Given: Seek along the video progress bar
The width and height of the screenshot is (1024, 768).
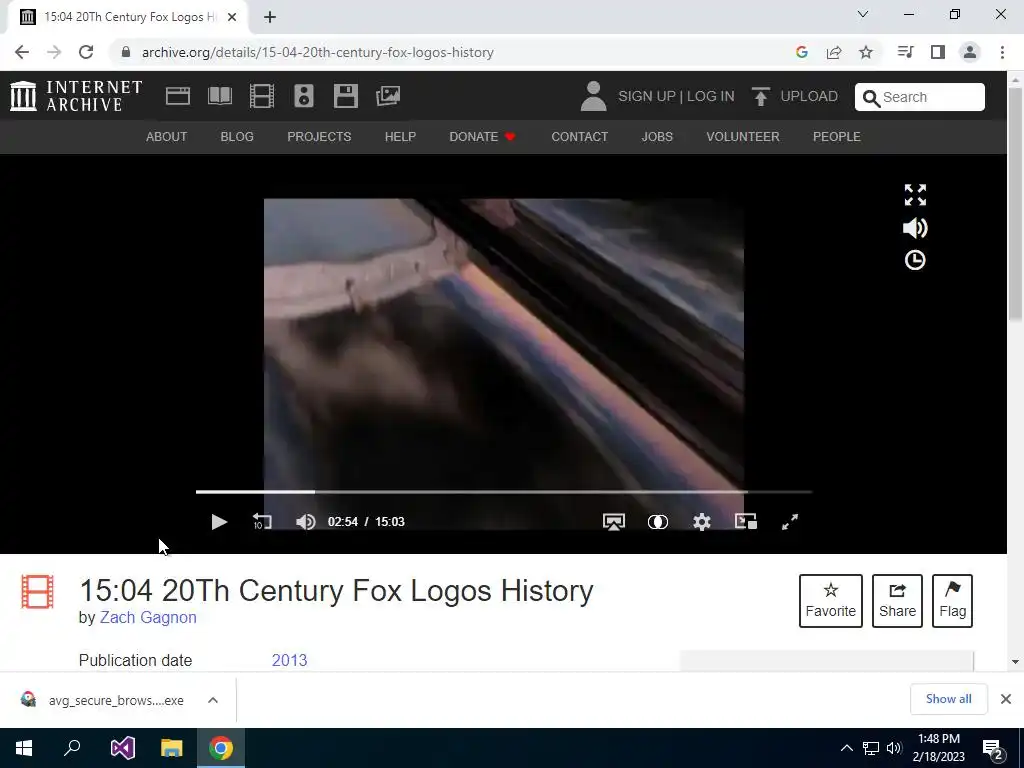Looking at the screenshot, I should click(504, 492).
